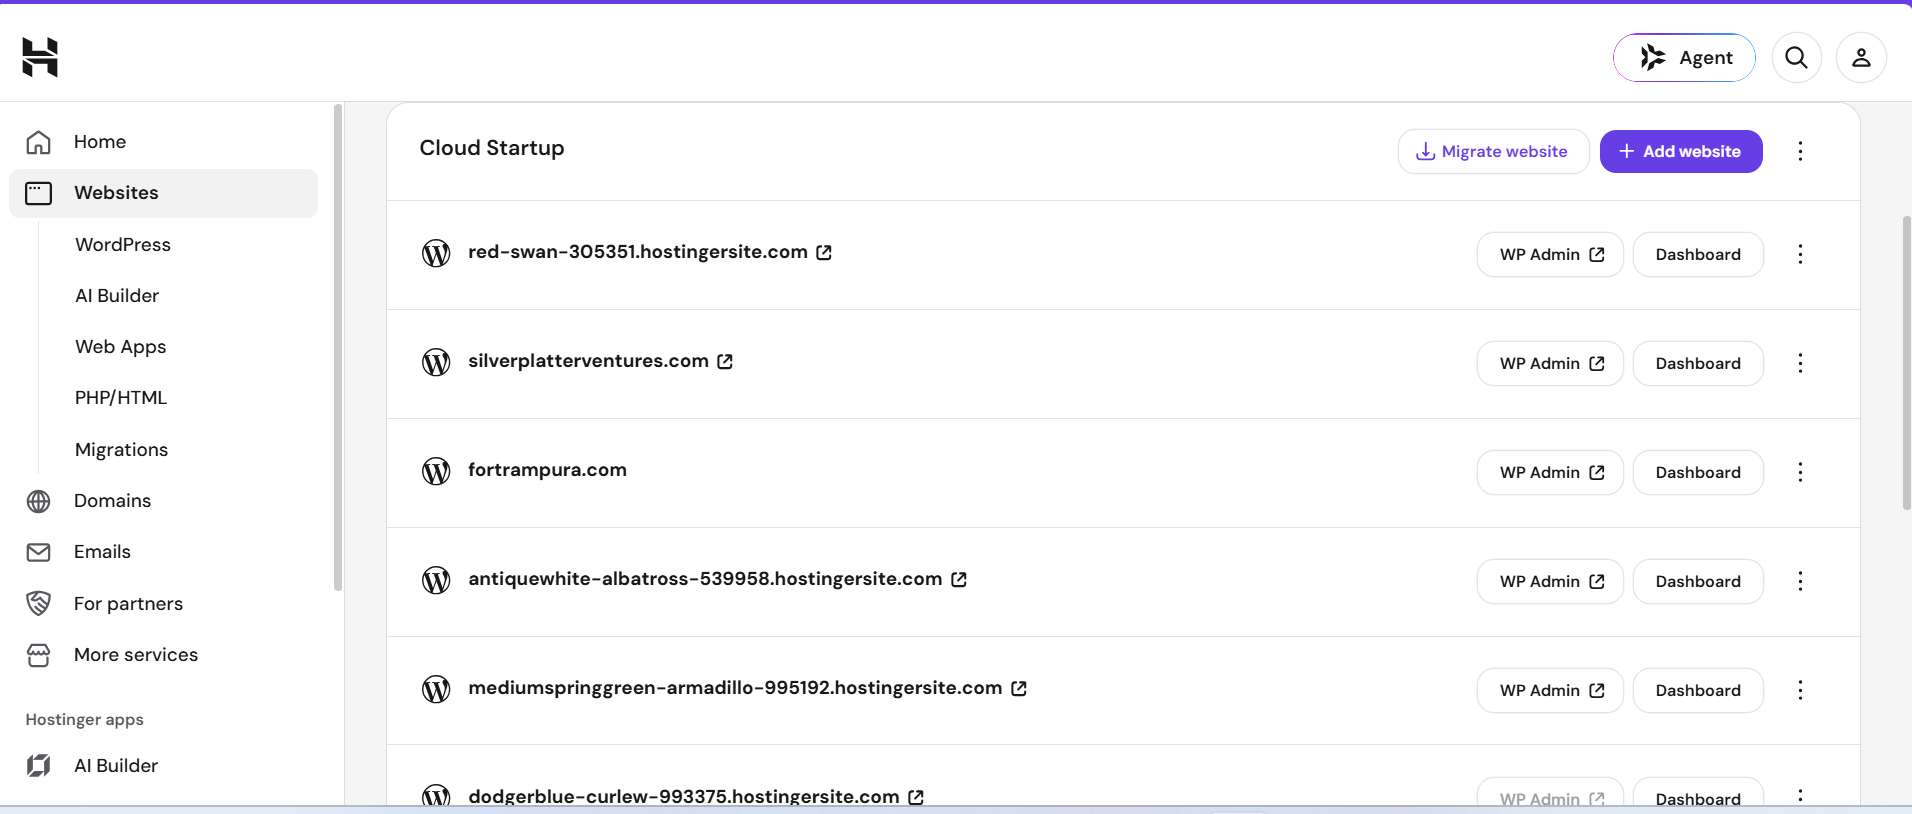Click the mediumspringgreen-armadillo-995192.hostingersite.com site name
Viewport: 1912px width, 814px height.
[735, 688]
